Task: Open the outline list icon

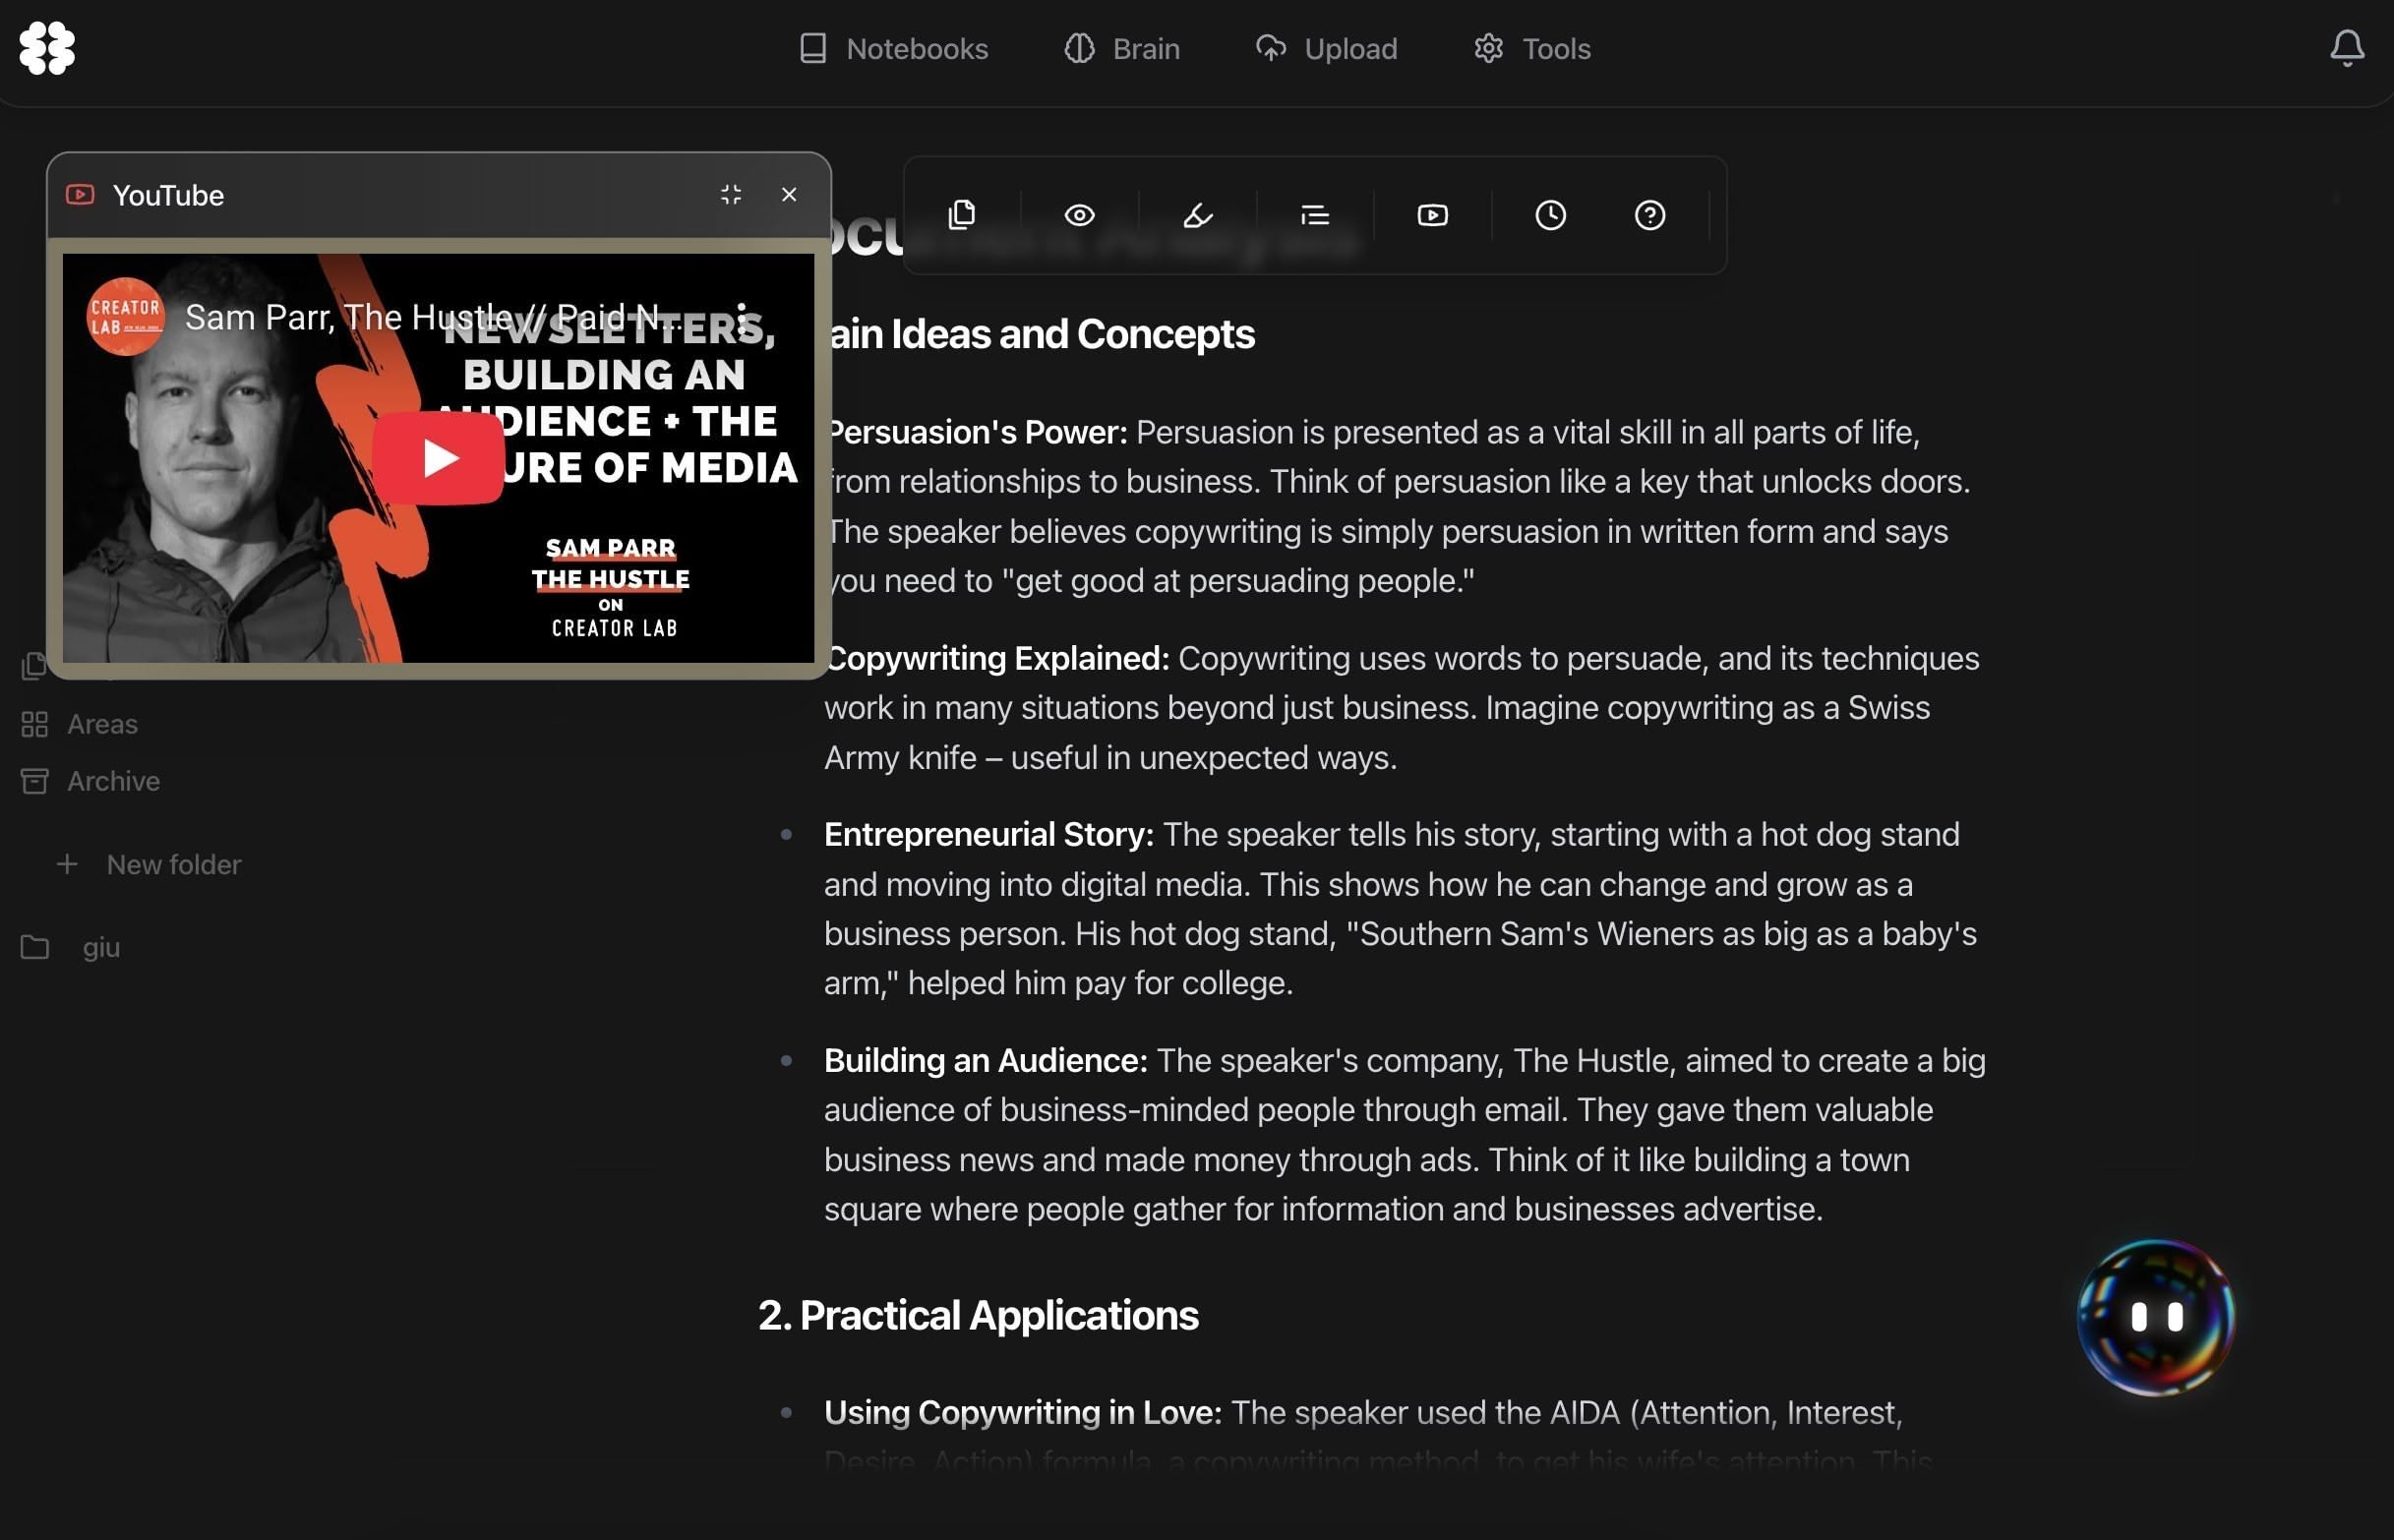Action: pos(1314,215)
